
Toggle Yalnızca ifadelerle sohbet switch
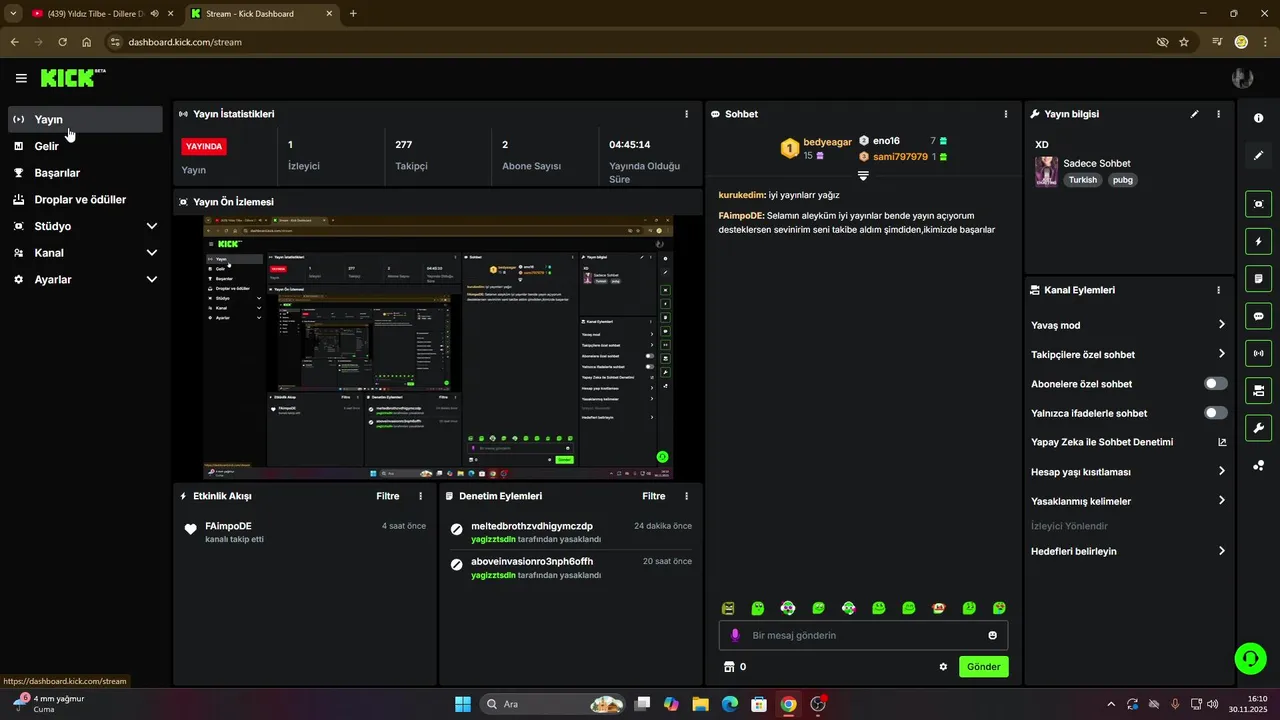coord(1216,413)
